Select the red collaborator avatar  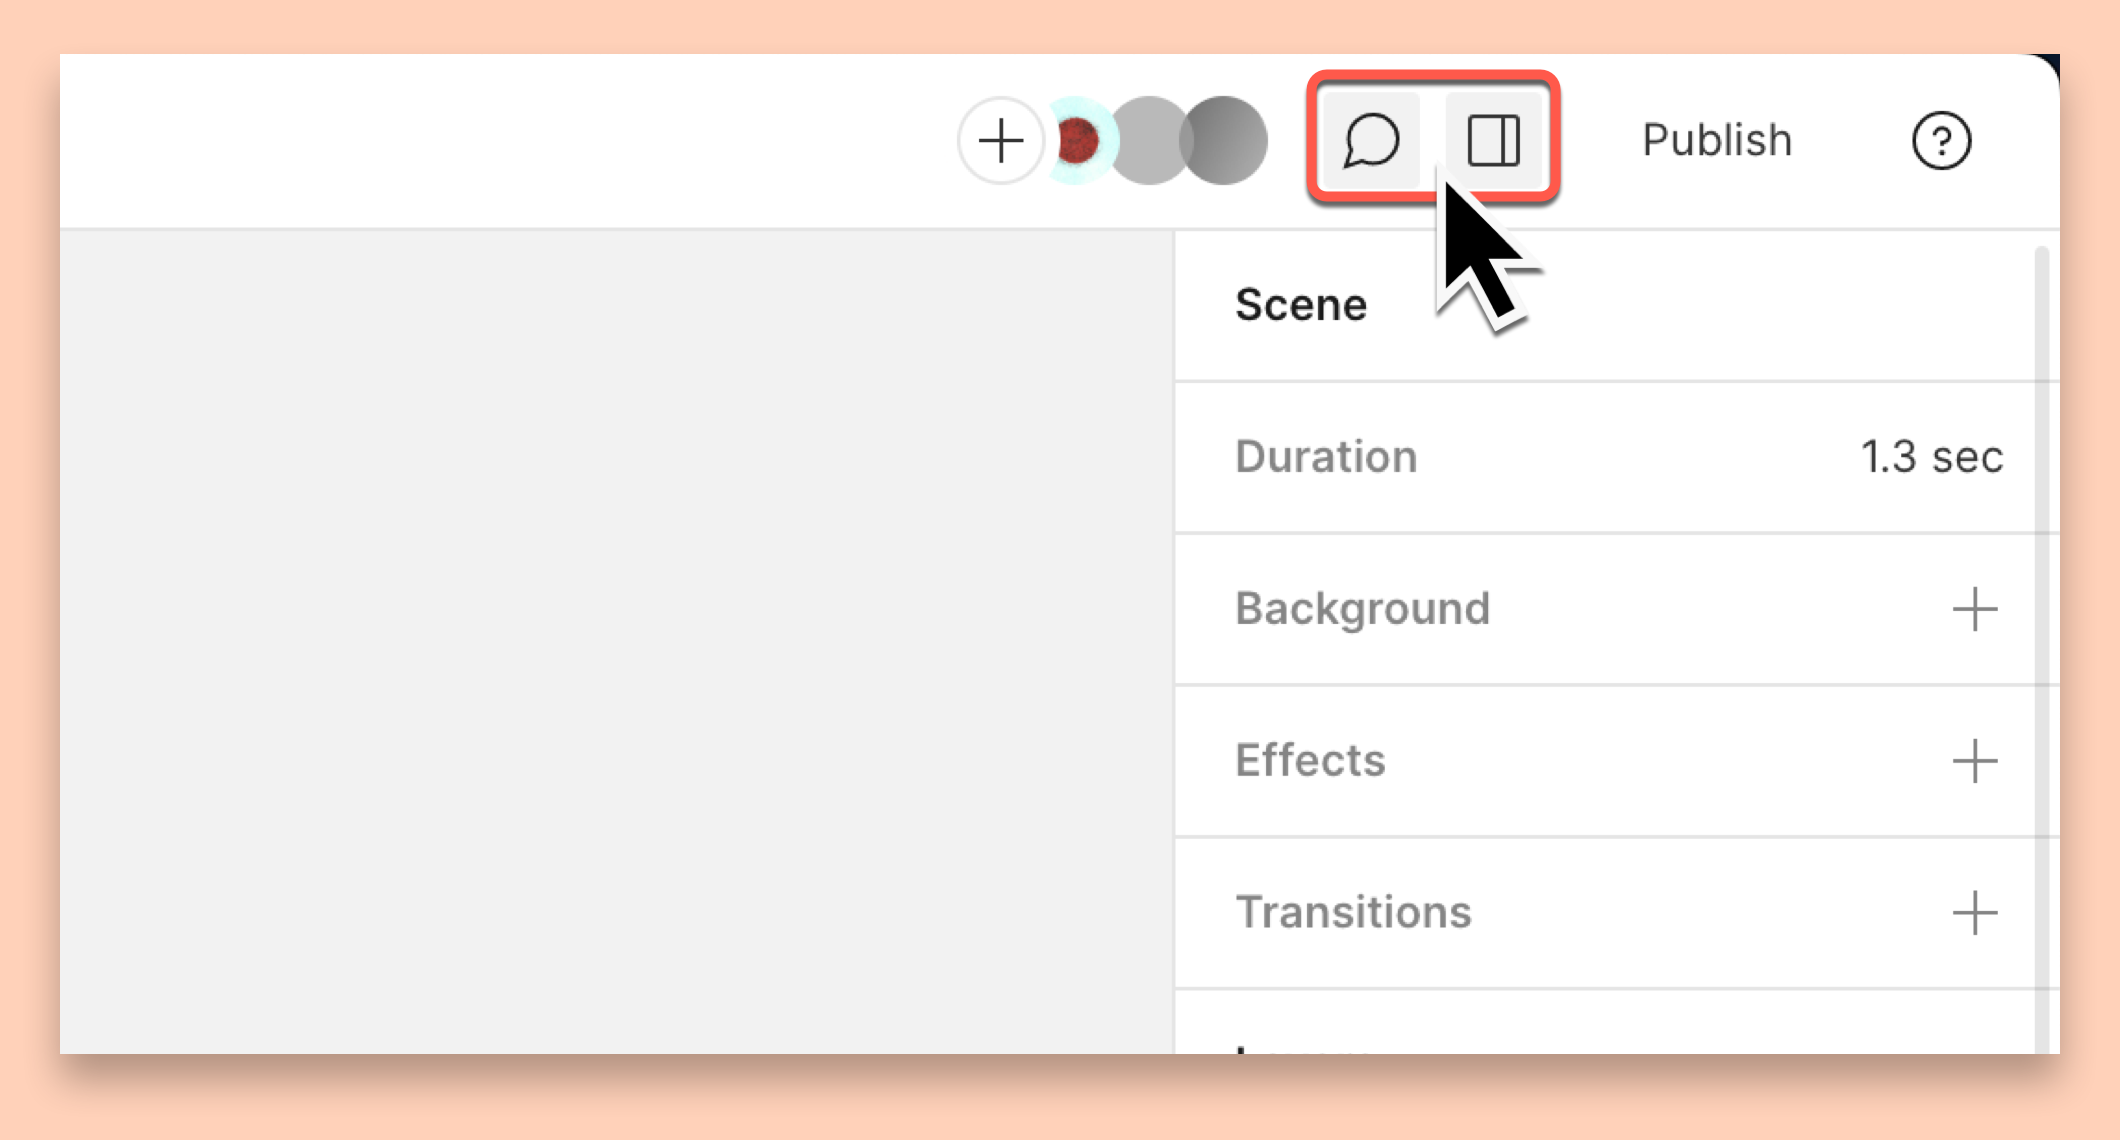(1078, 141)
